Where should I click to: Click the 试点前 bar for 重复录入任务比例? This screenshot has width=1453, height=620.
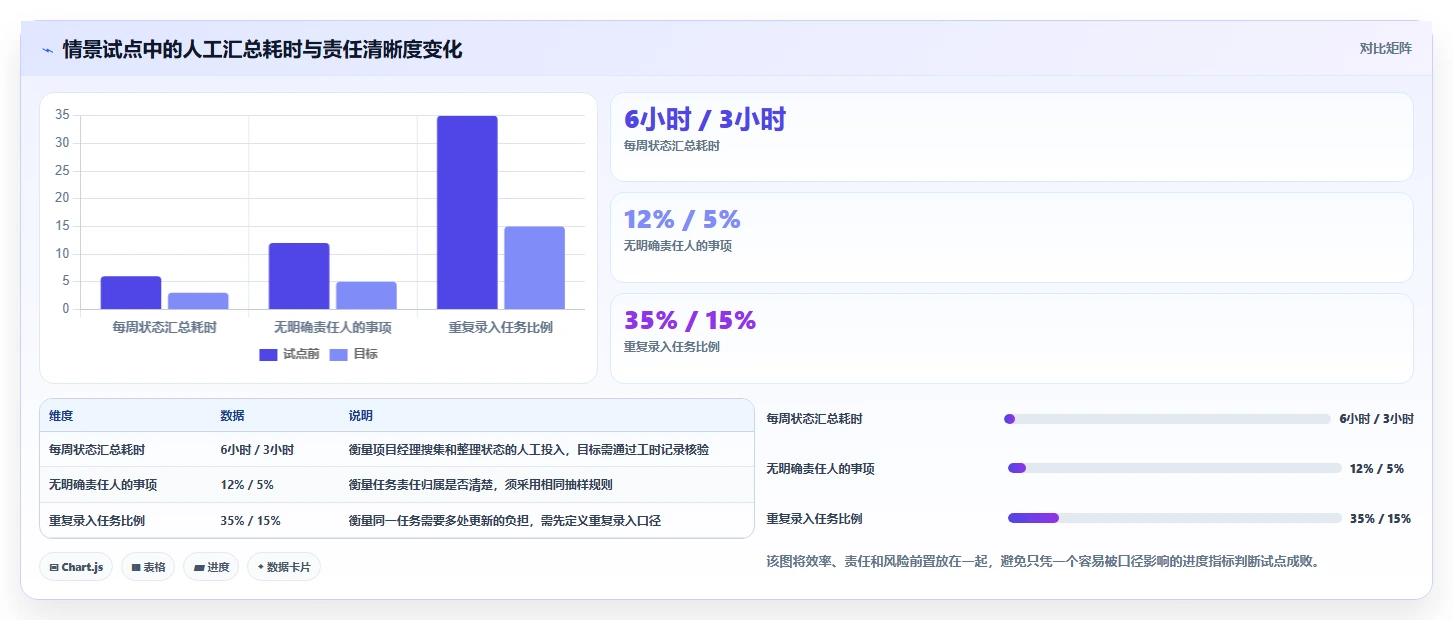click(x=467, y=212)
